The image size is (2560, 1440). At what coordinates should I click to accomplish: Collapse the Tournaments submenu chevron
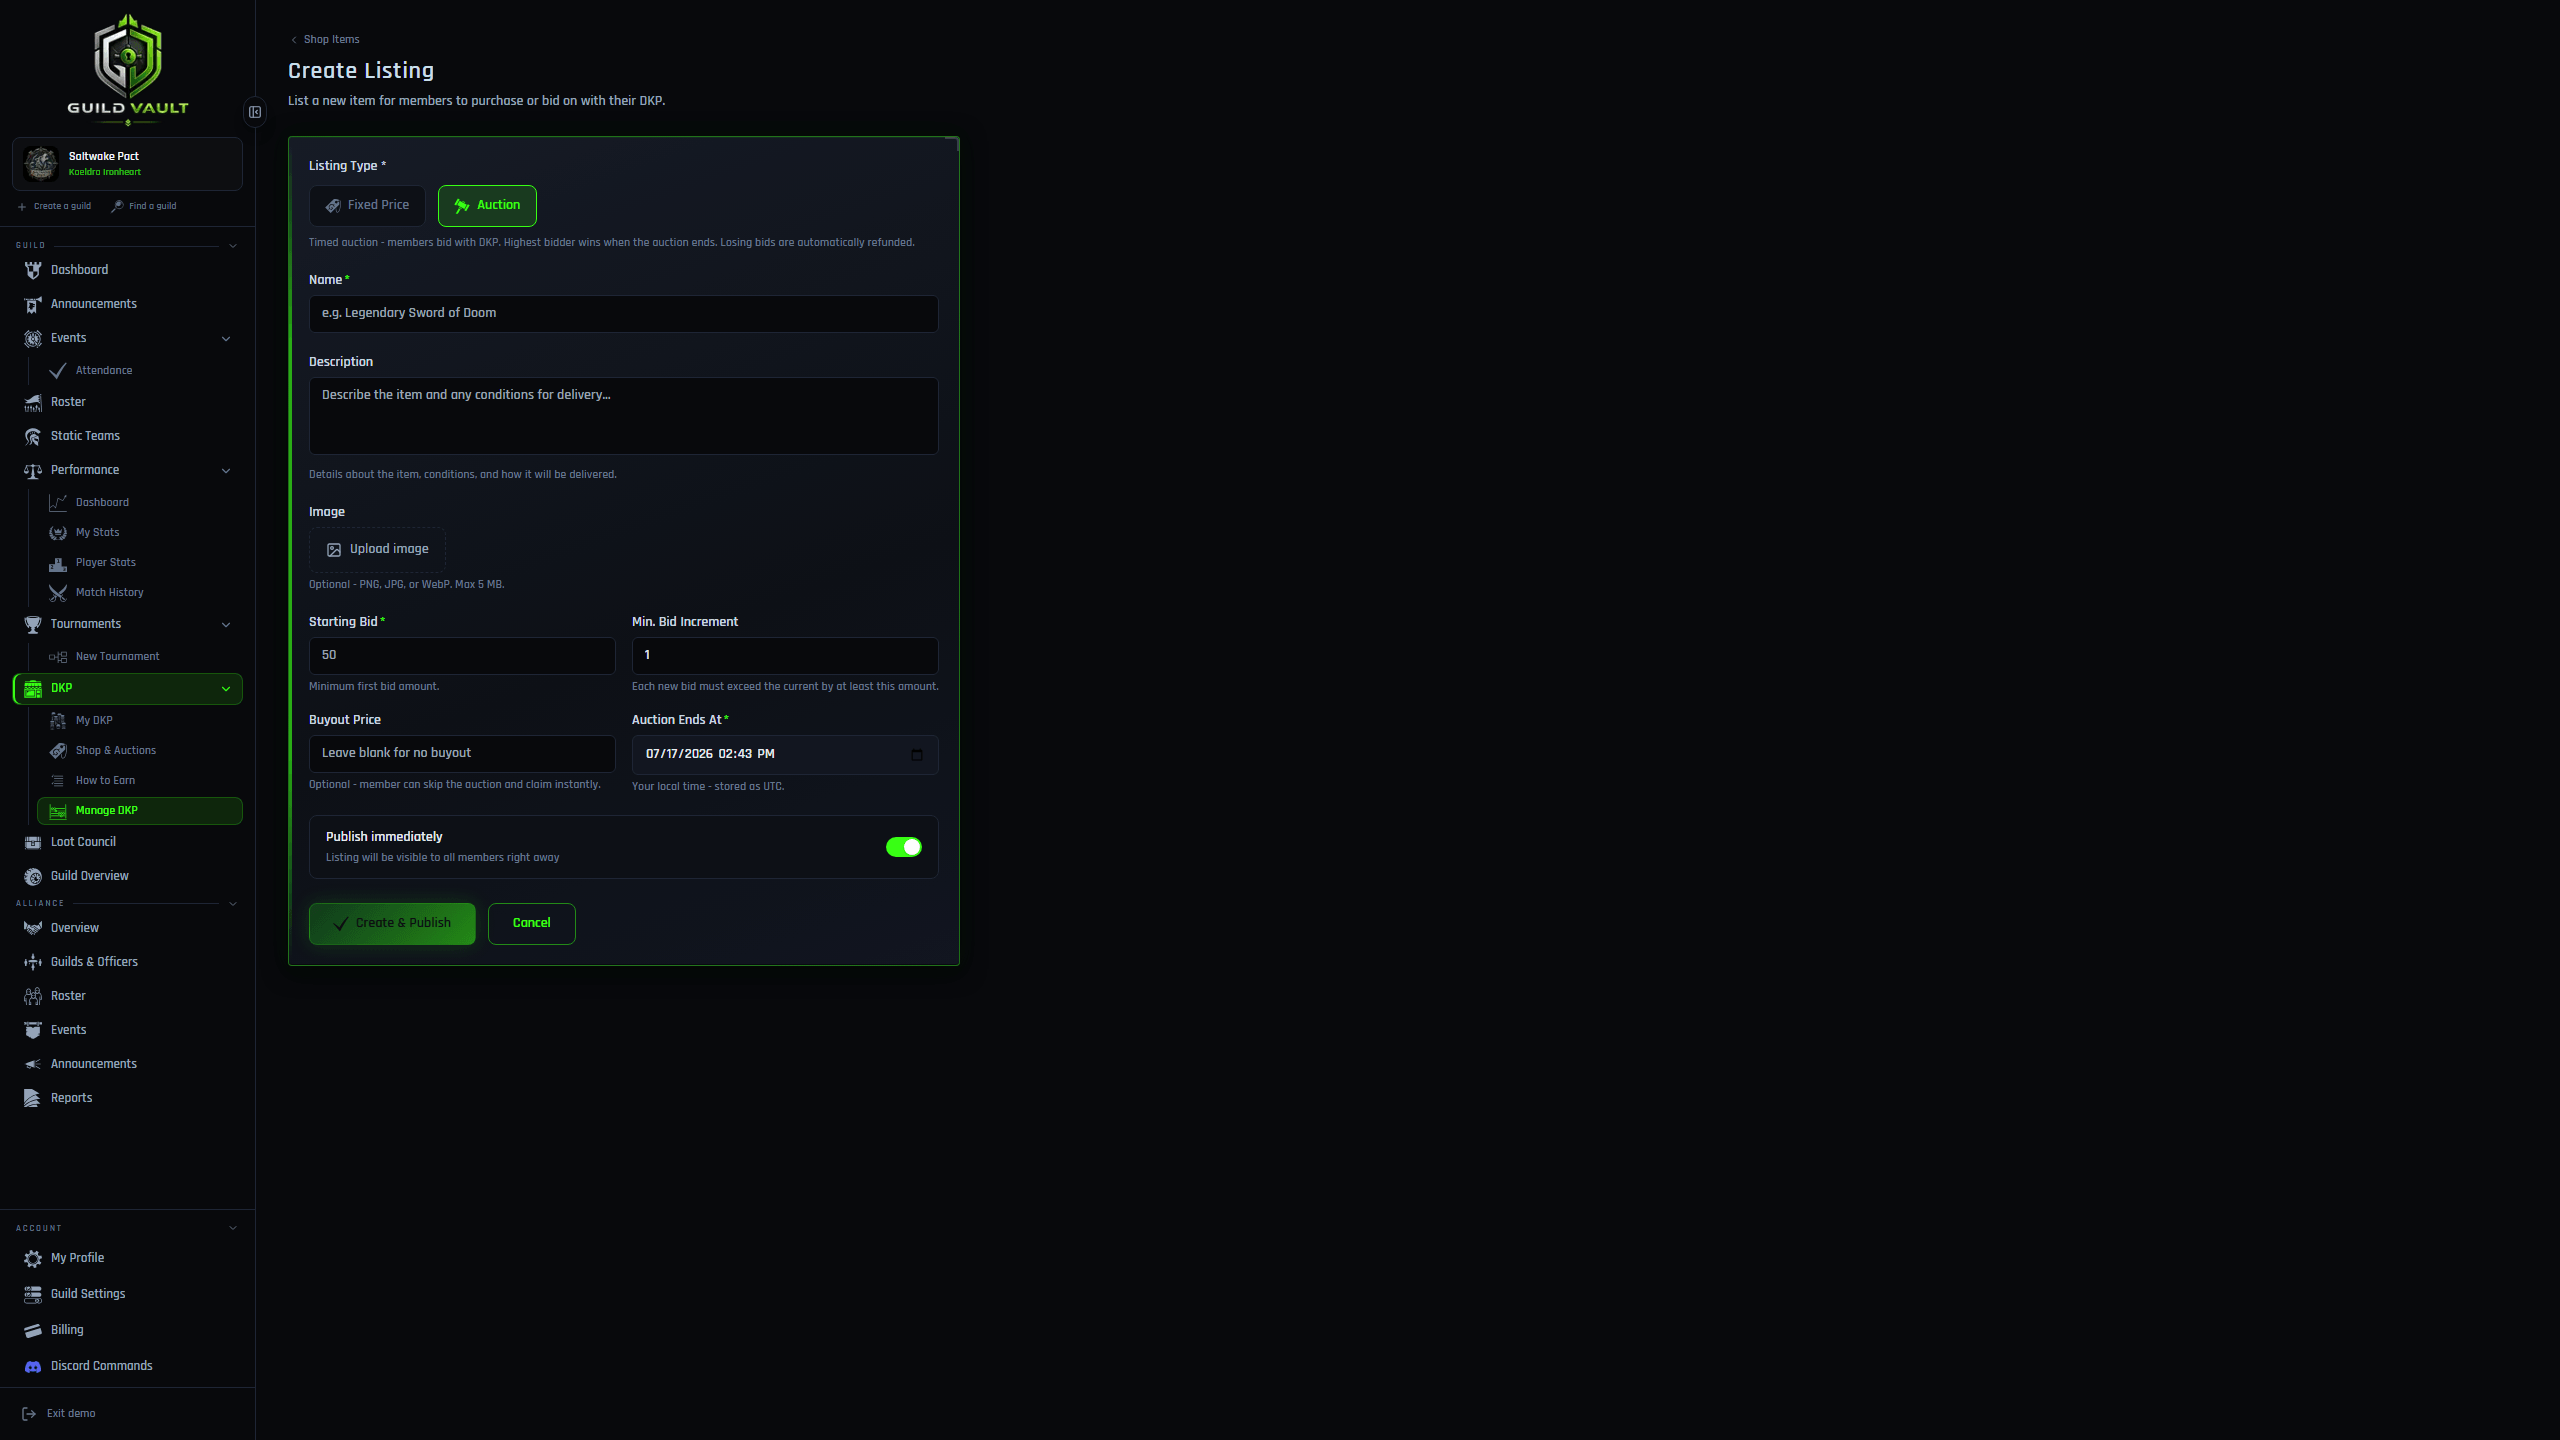click(226, 625)
